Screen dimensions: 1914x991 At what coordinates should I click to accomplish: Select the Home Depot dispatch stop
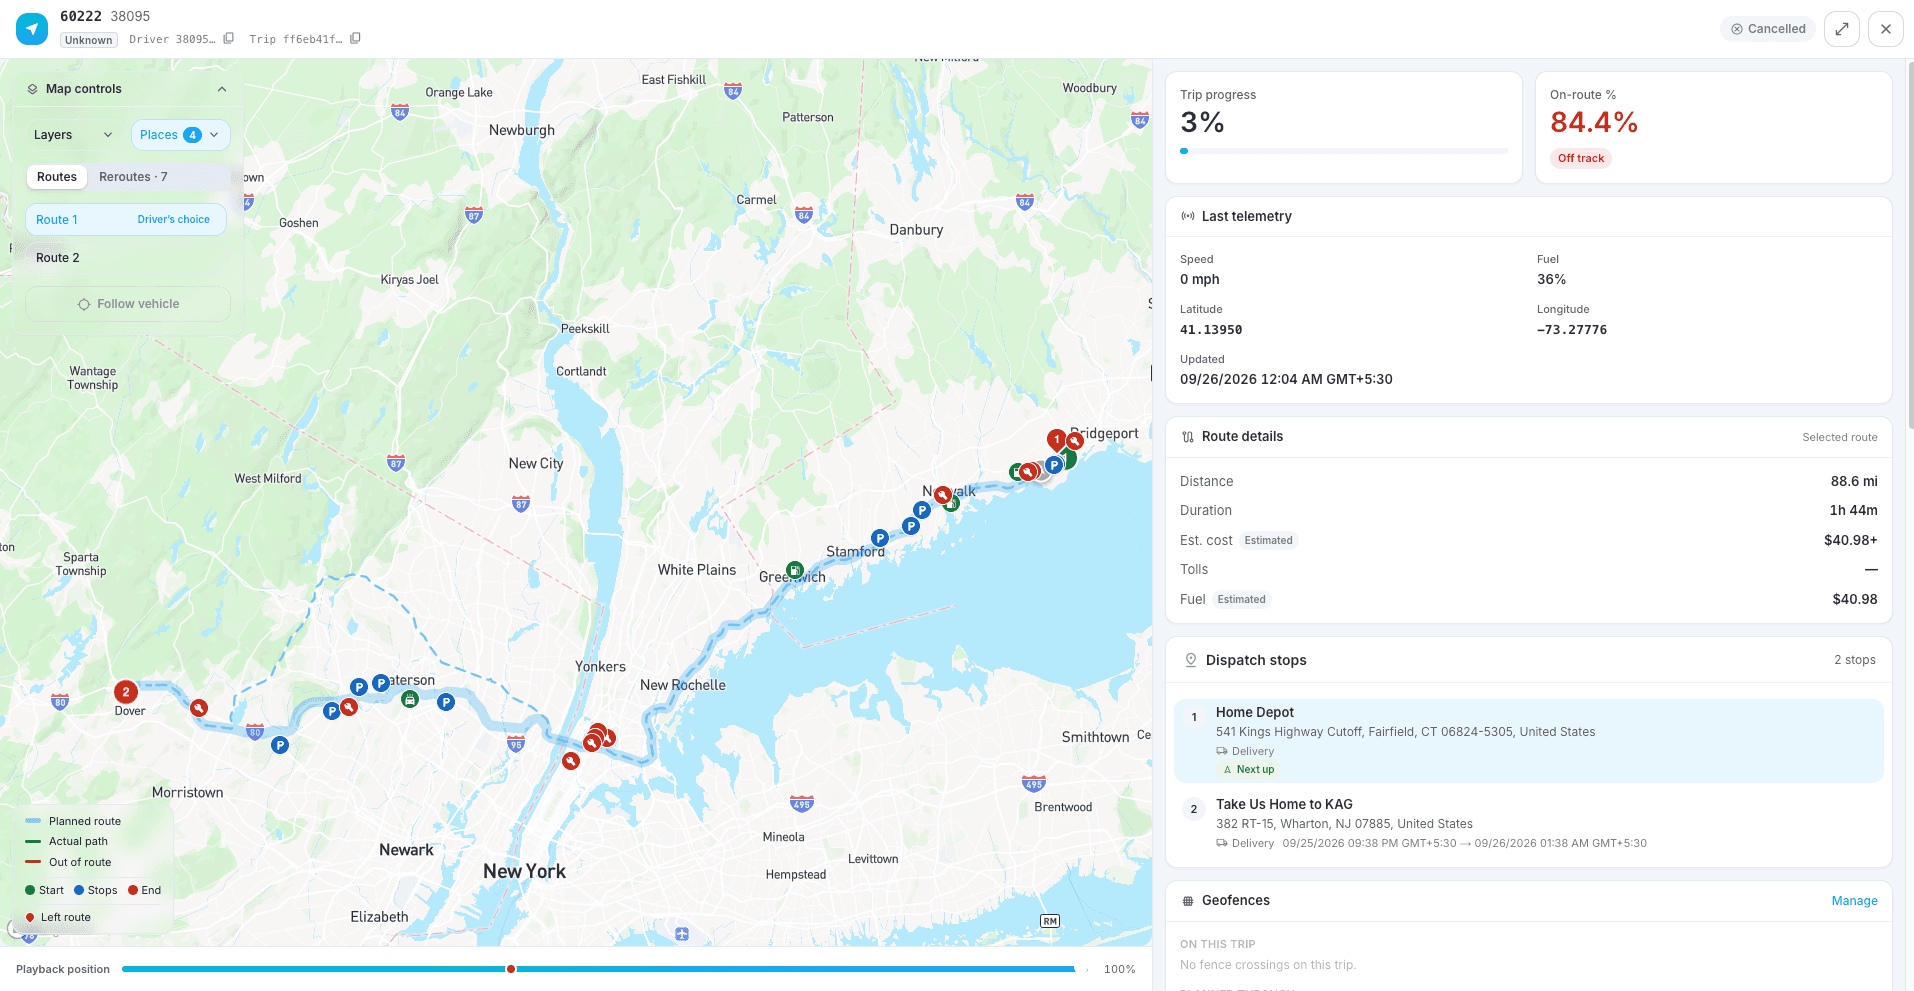(x=1528, y=741)
